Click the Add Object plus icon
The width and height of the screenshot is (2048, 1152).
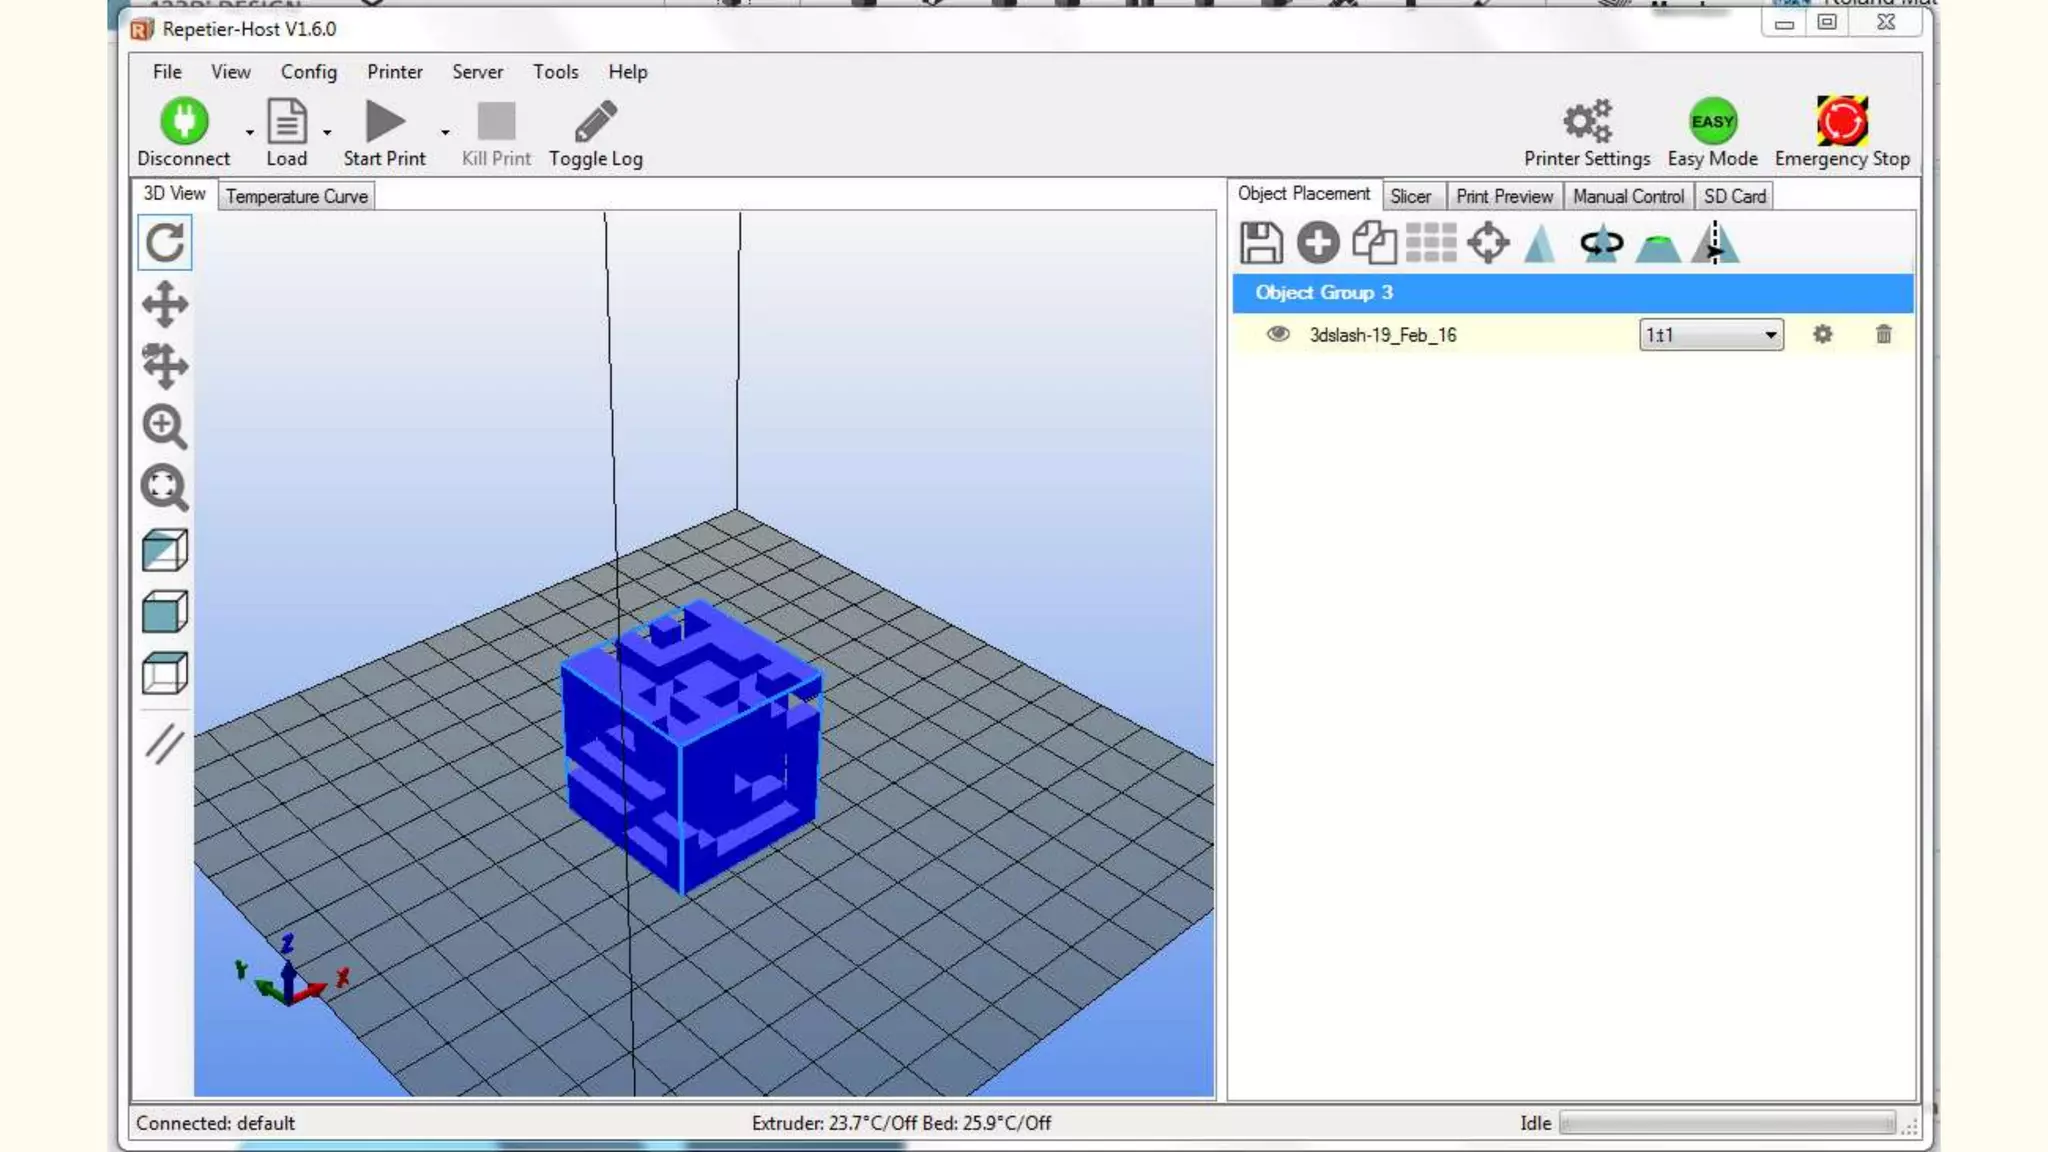[x=1318, y=243]
